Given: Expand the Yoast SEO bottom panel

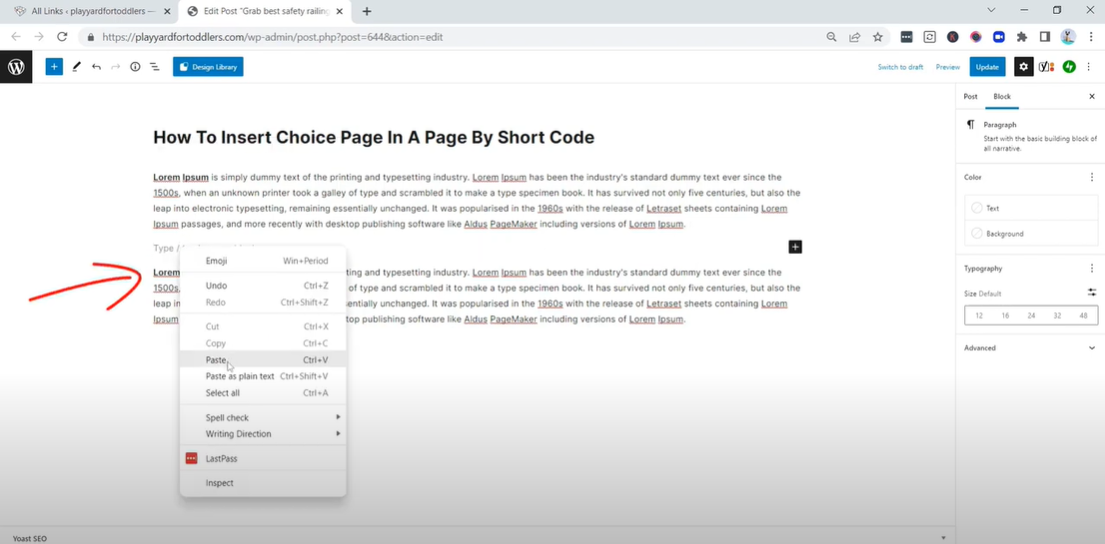Looking at the screenshot, I should tap(476, 538).
